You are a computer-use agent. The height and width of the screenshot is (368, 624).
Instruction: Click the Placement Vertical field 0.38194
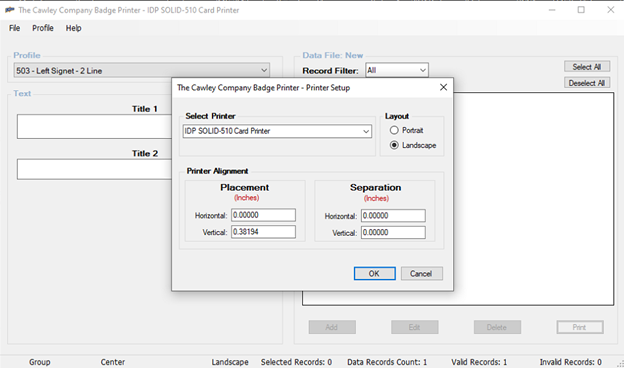tap(263, 232)
